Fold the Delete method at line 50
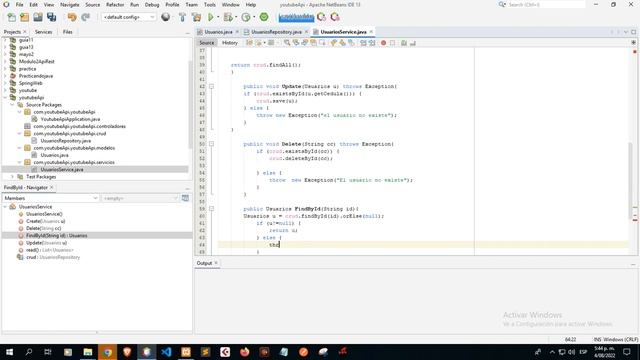This screenshot has height=360, width=640. coord(211,144)
